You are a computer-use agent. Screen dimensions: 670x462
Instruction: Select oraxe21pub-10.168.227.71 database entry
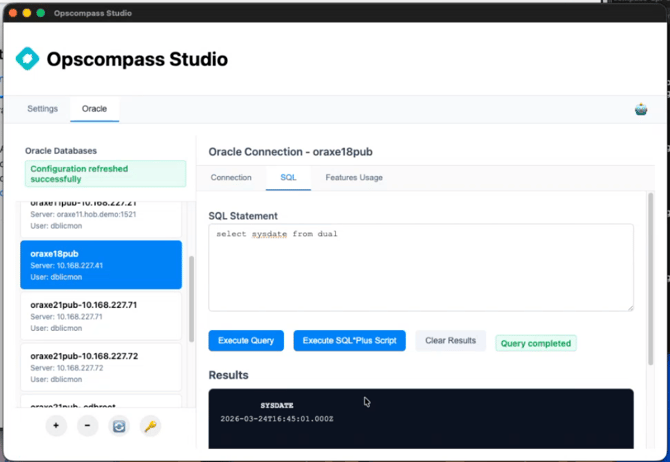tap(101, 315)
